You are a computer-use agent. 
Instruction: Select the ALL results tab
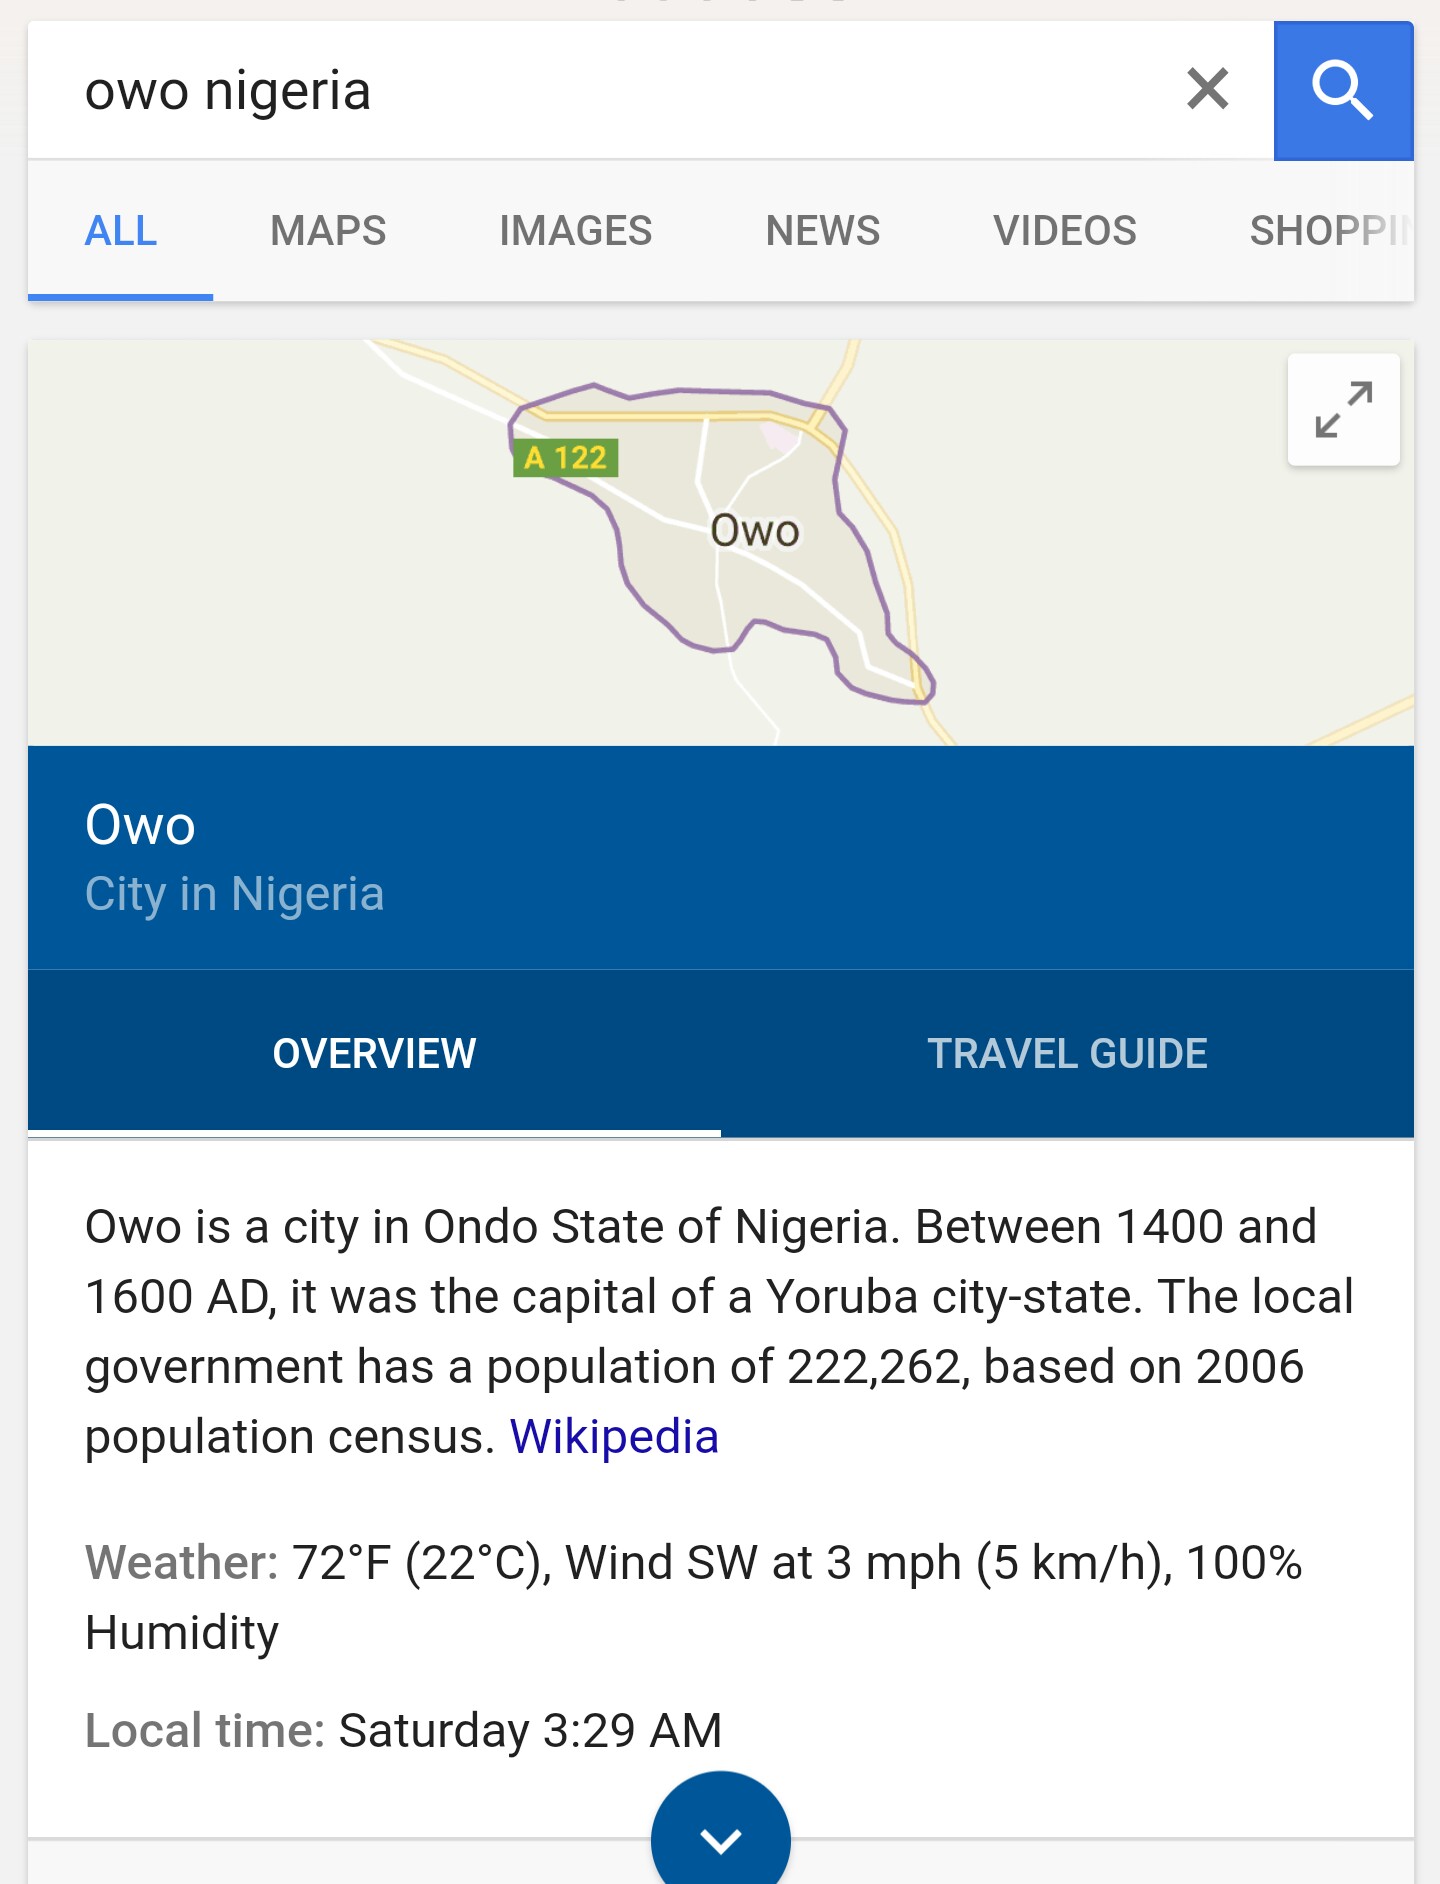coord(121,231)
